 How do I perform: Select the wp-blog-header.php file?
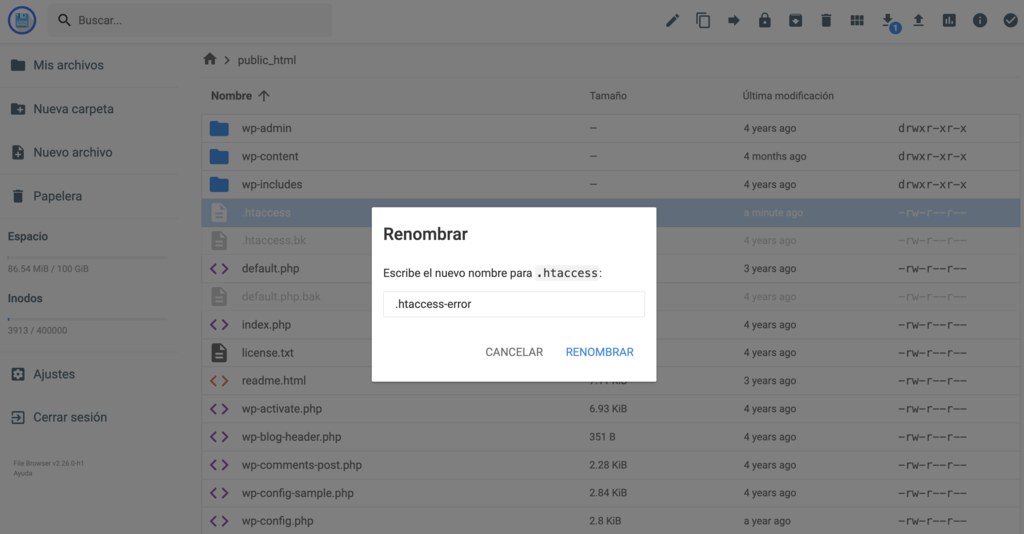[x=611, y=437]
